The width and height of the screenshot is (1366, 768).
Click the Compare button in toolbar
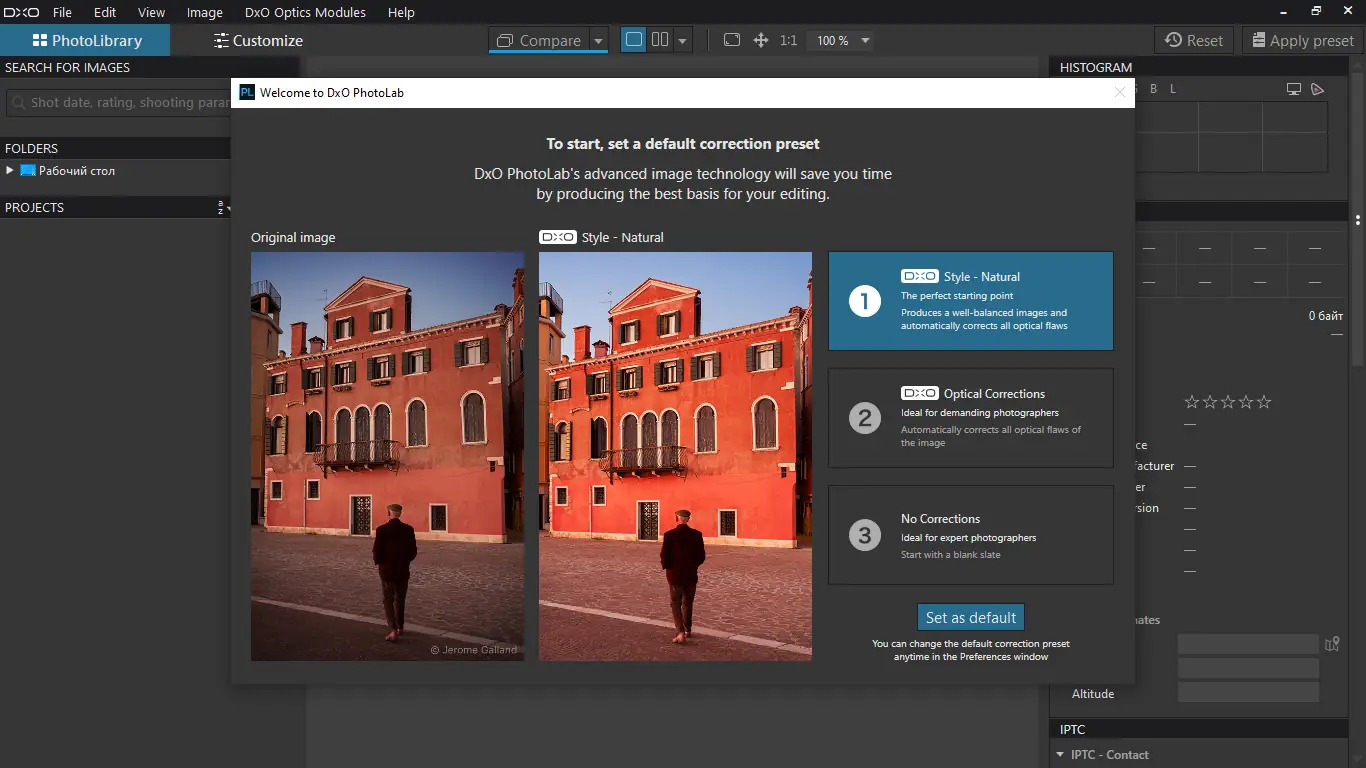[x=538, y=41]
